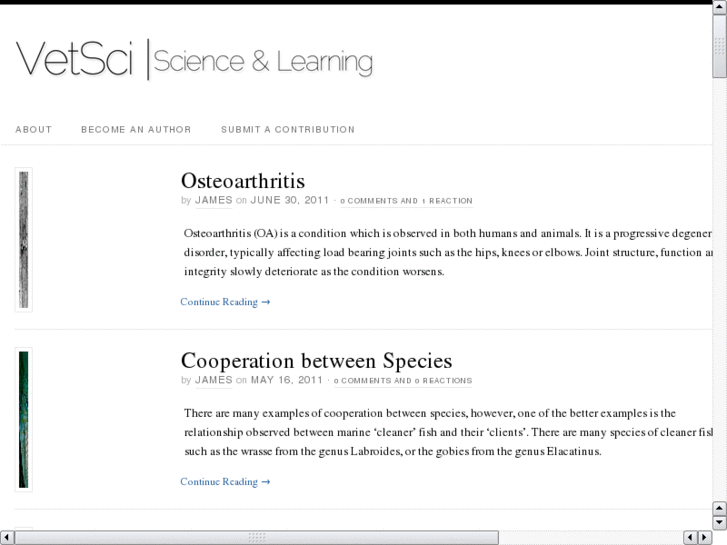Open the Osteoarthritis post thumbnail image
This screenshot has width=727, height=545.
23,239
